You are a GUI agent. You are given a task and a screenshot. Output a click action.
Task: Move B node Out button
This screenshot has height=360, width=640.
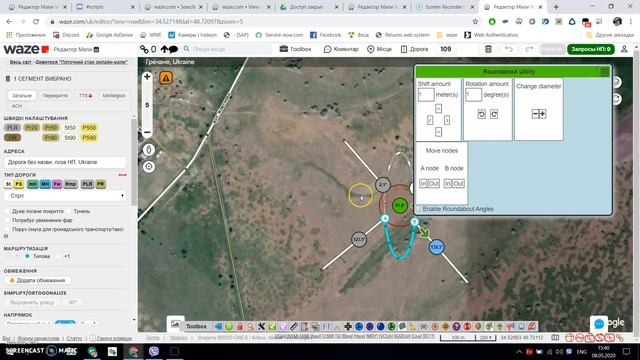coord(458,184)
